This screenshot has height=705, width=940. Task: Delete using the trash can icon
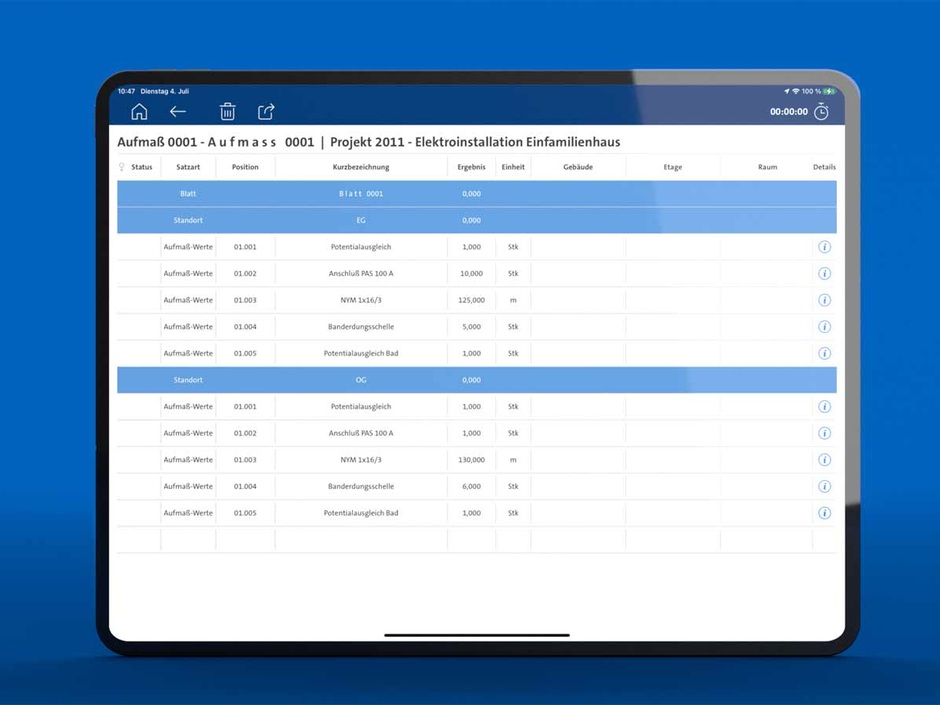tap(228, 112)
